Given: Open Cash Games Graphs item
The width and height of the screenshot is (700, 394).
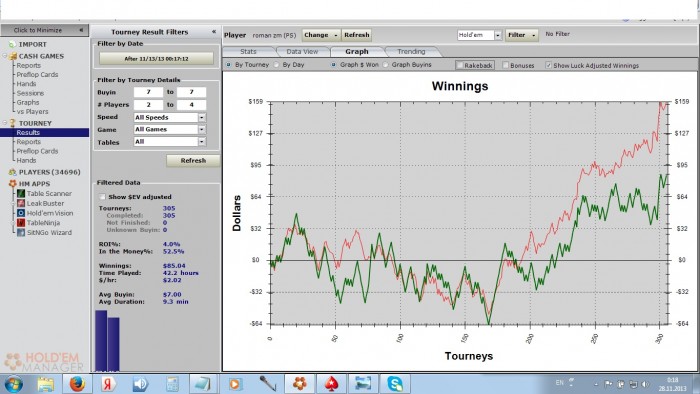Looking at the screenshot, I should pos(28,102).
